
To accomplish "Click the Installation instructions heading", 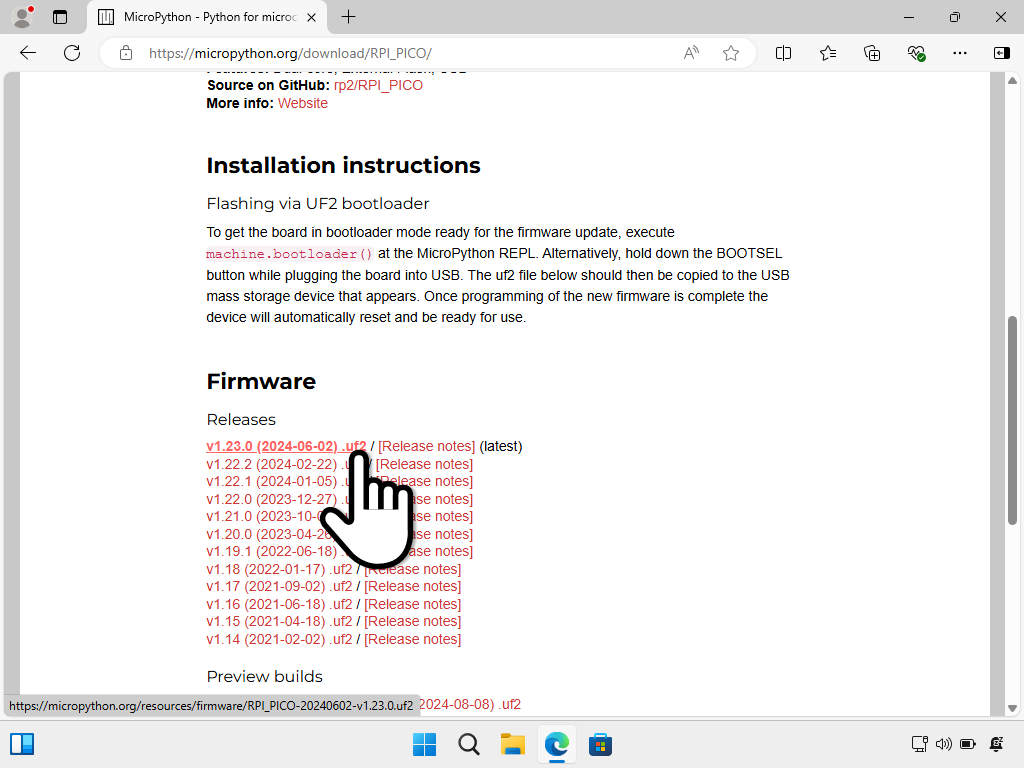I will click(344, 165).
